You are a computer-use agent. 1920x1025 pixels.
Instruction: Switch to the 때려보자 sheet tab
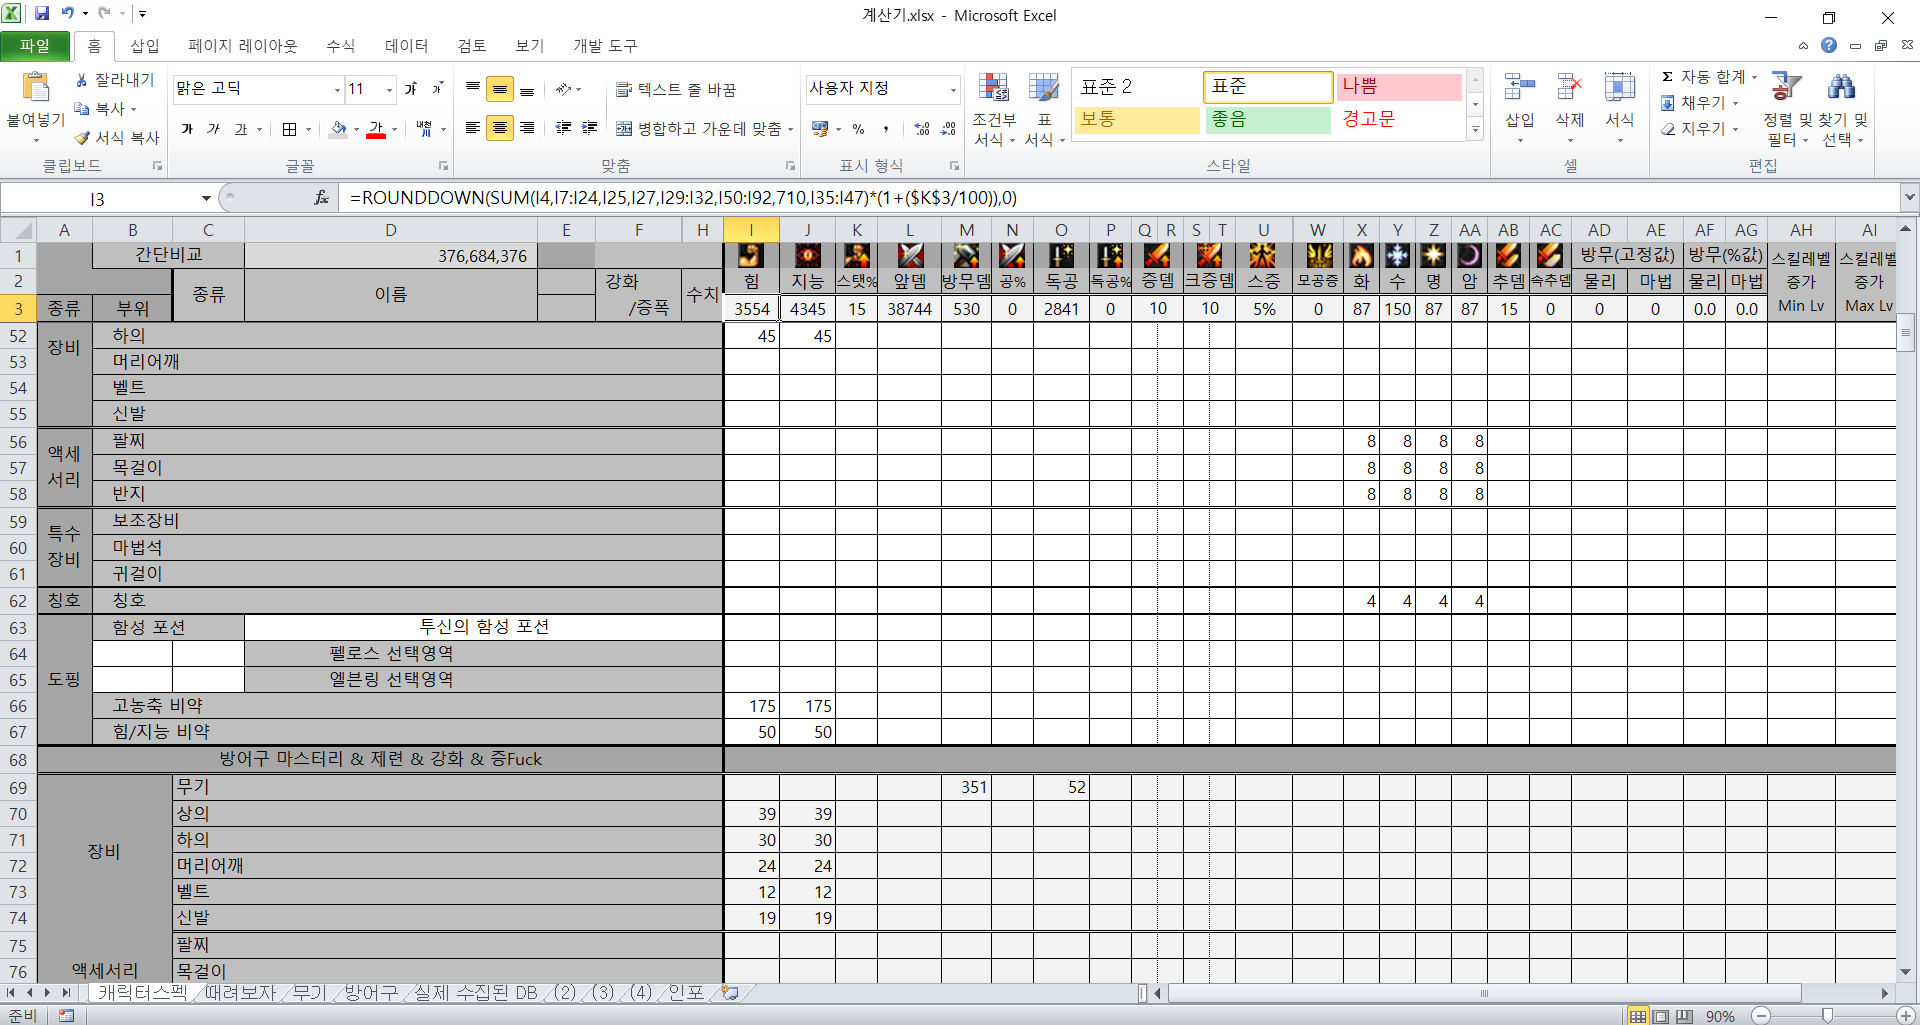point(240,993)
